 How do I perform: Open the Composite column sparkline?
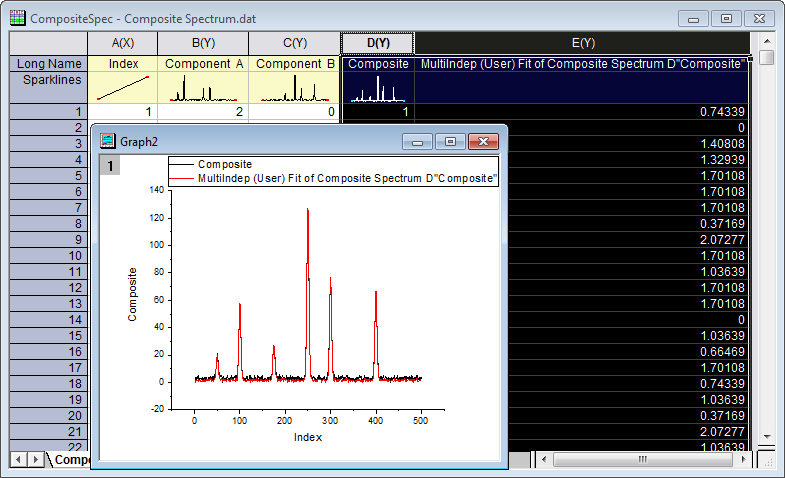(378, 89)
